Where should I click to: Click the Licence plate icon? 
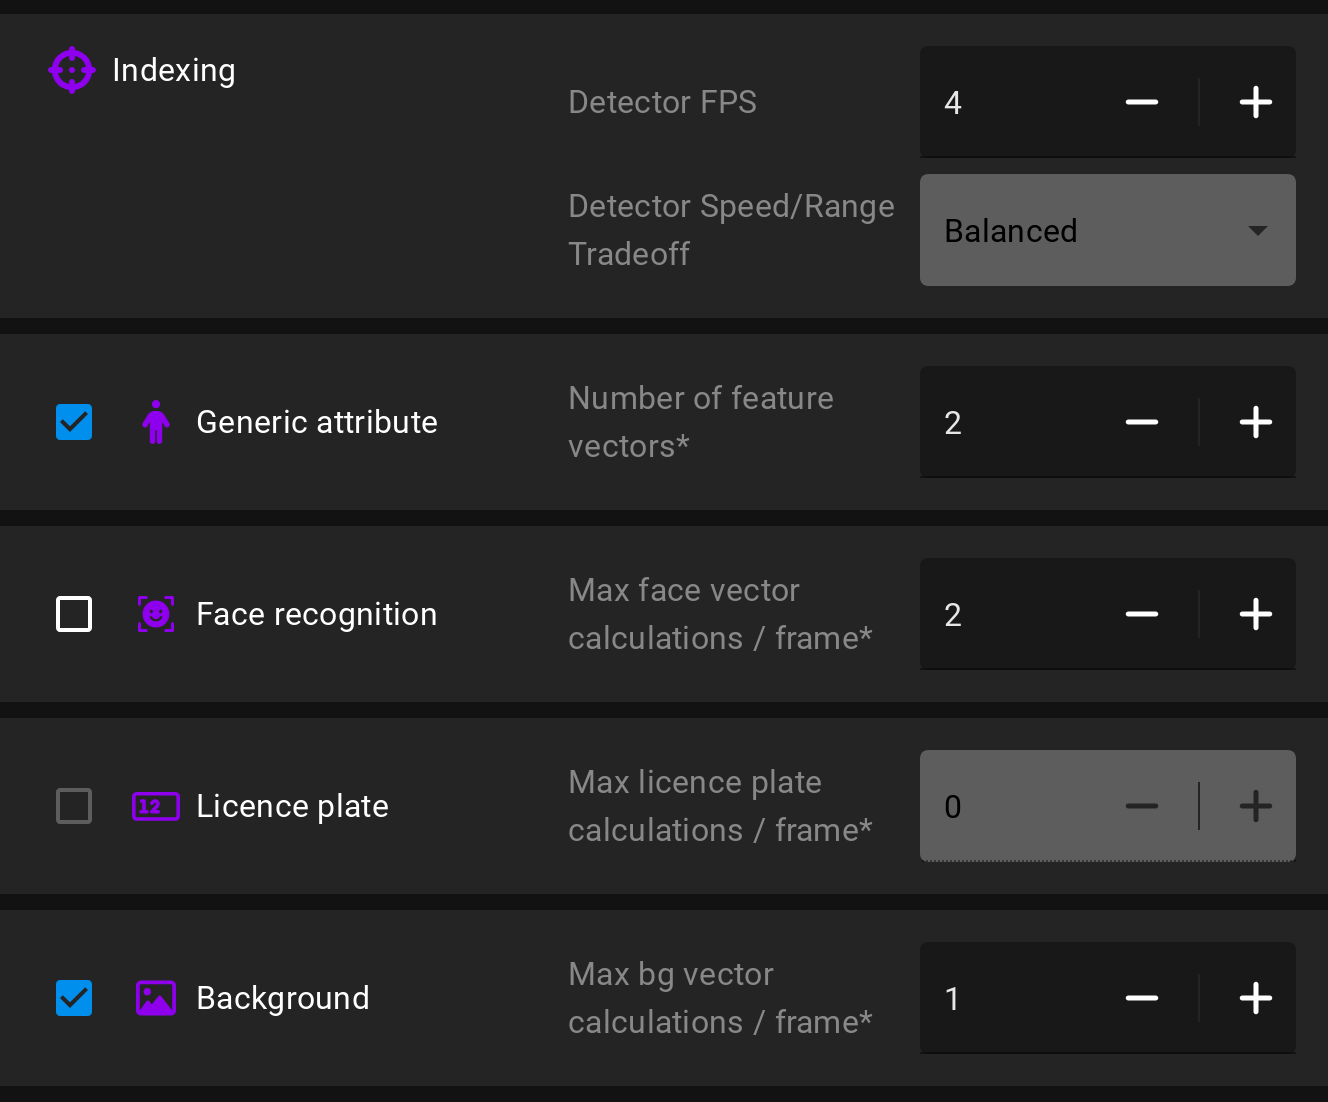(156, 806)
